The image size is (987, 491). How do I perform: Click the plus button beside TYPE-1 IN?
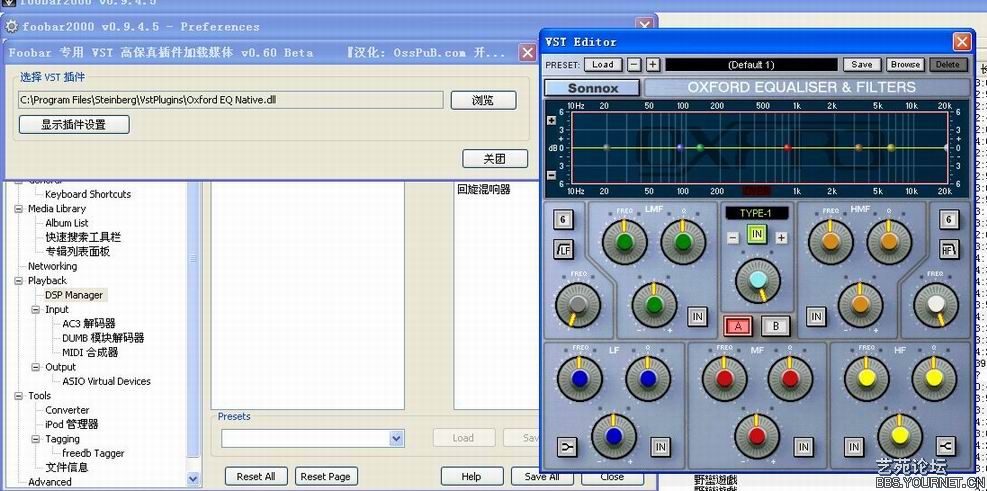(781, 238)
